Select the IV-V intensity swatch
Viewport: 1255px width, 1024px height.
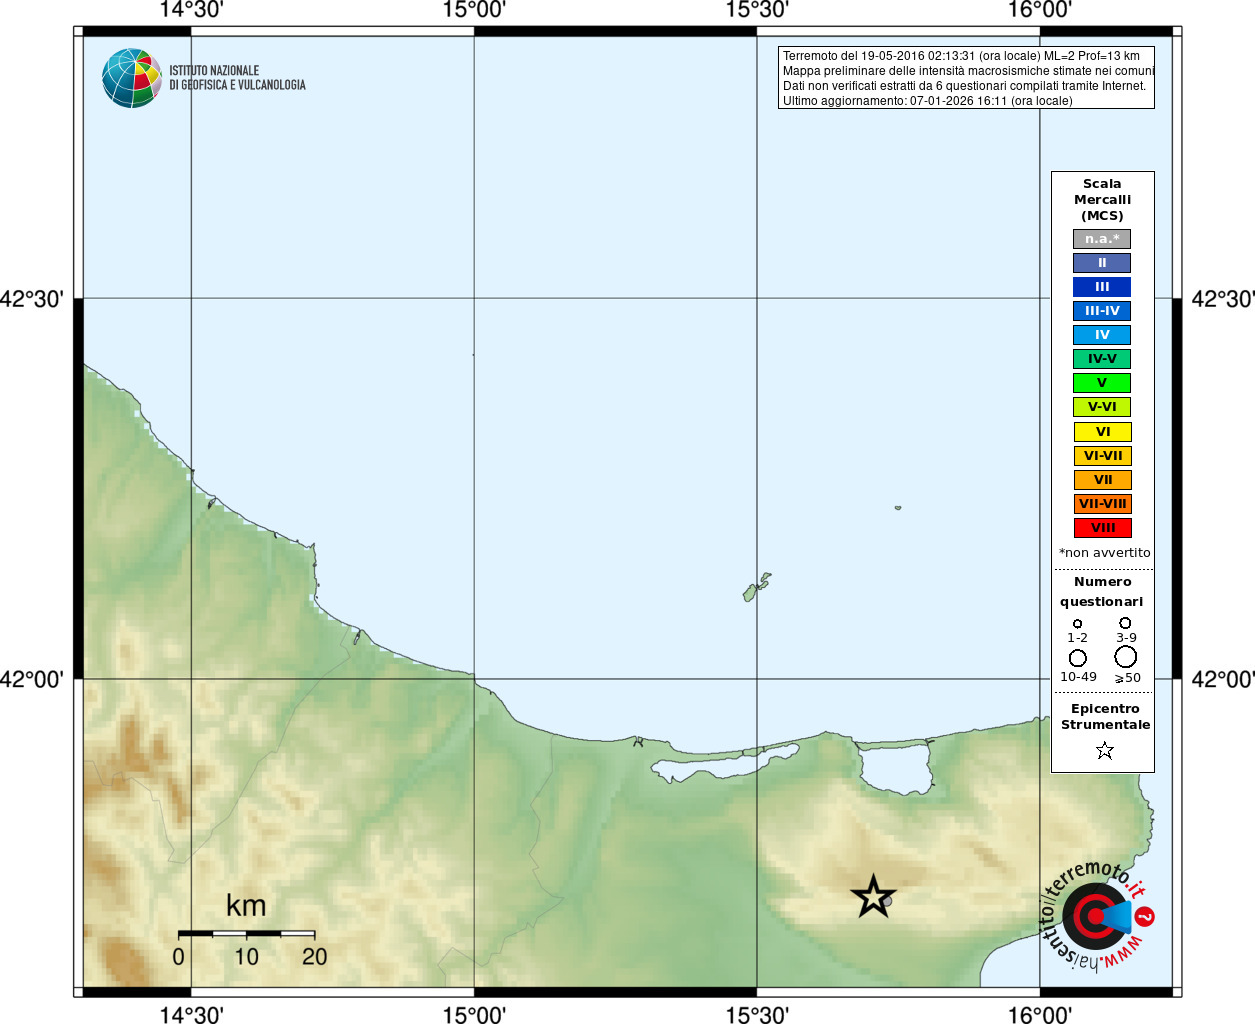(x=1102, y=359)
